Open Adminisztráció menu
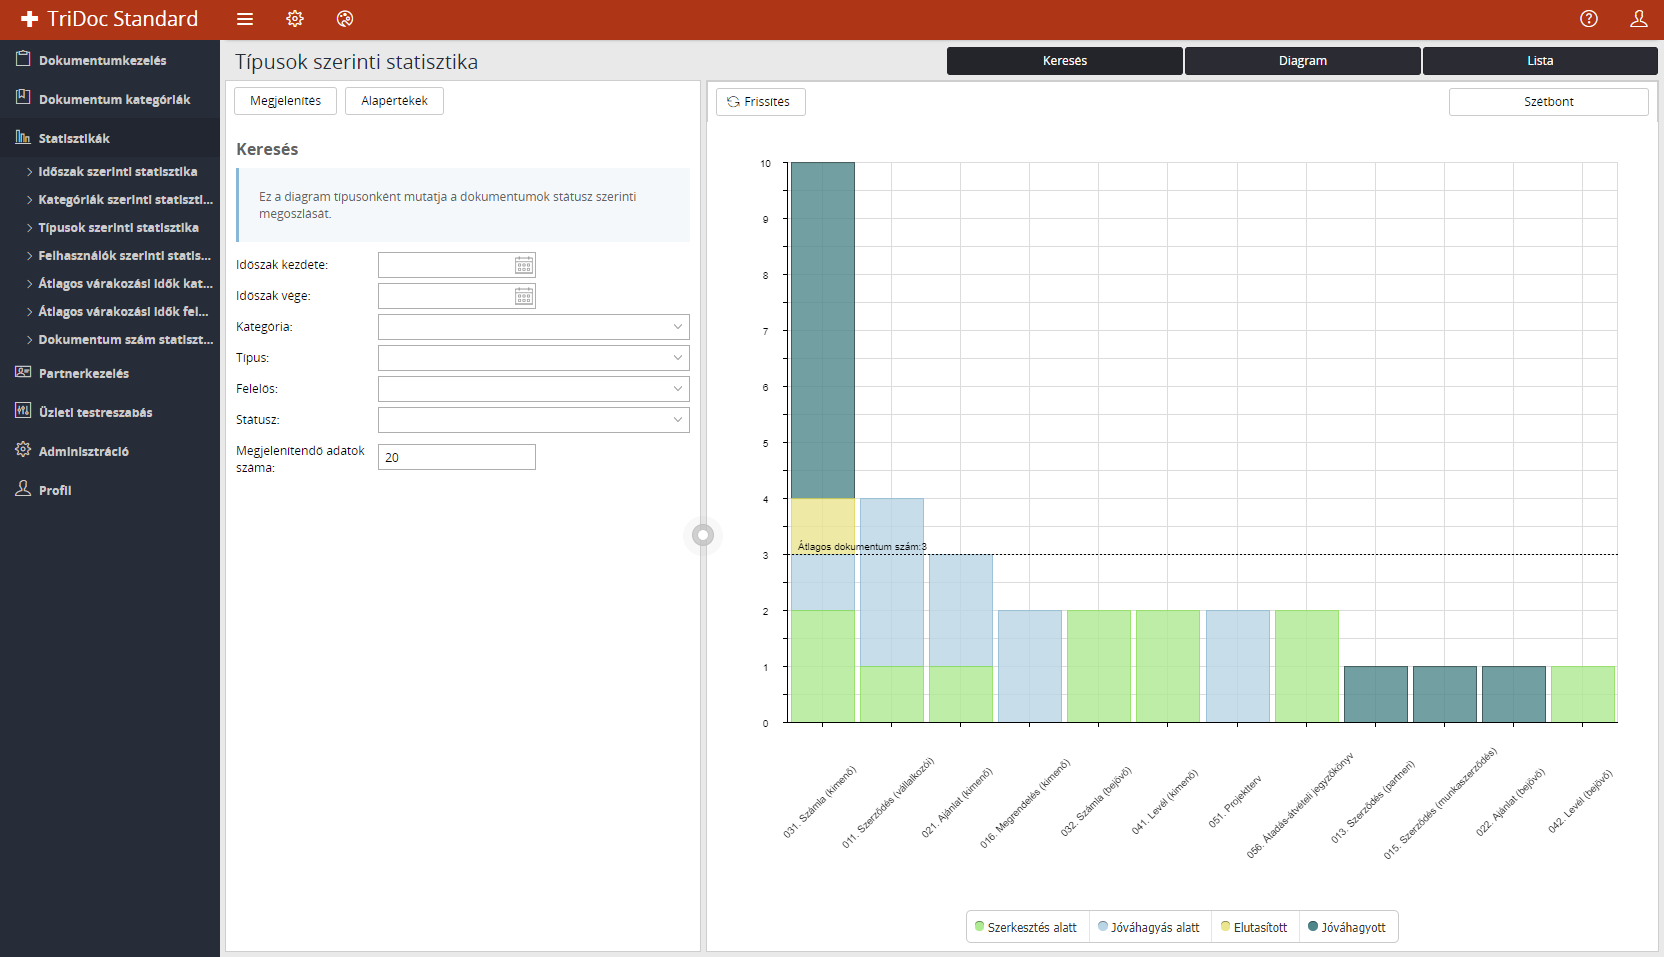 point(110,451)
